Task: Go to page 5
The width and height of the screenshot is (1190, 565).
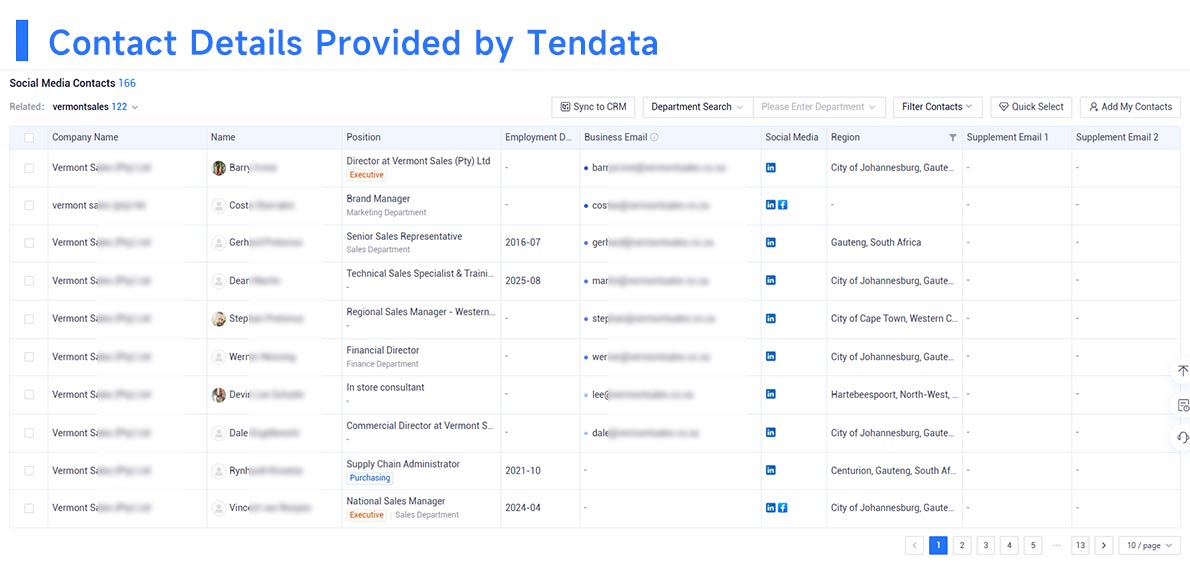Action: pos(1032,545)
